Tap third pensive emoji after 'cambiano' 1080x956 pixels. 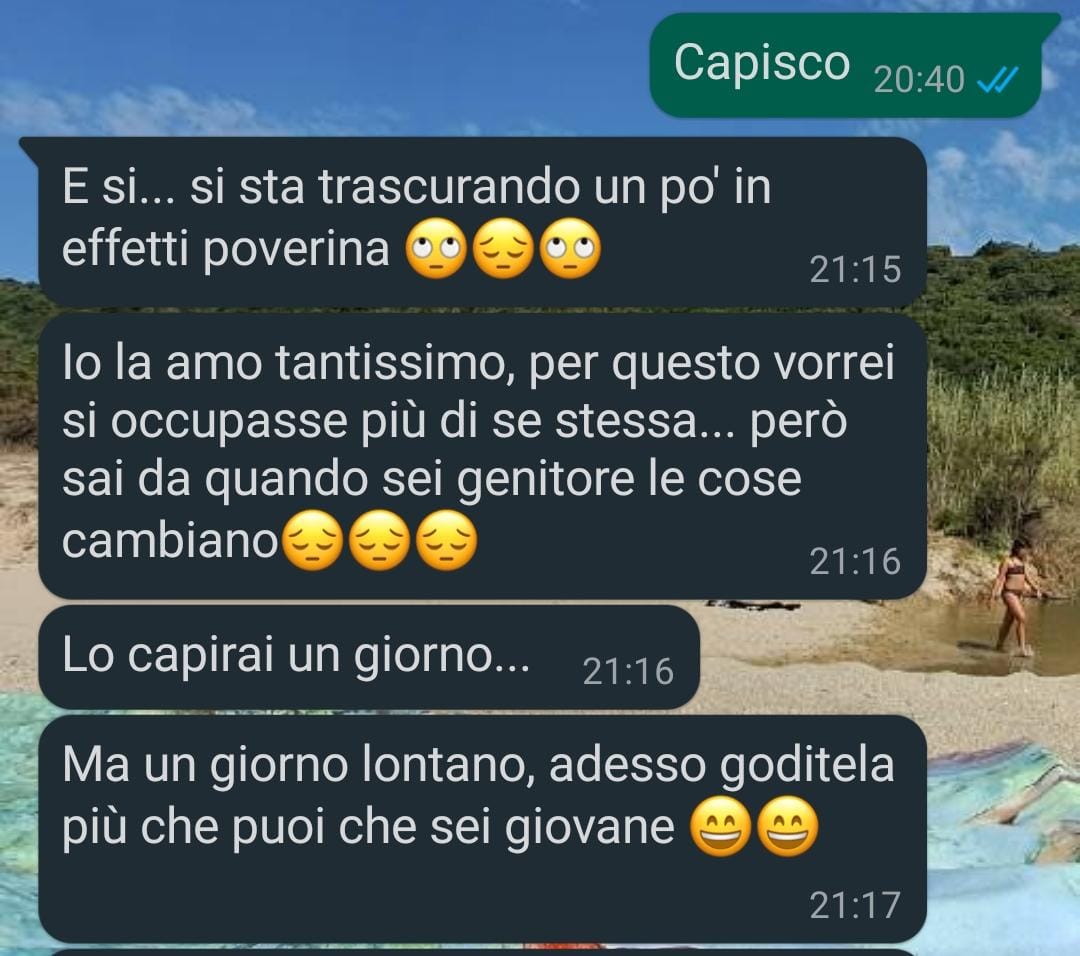(x=446, y=540)
